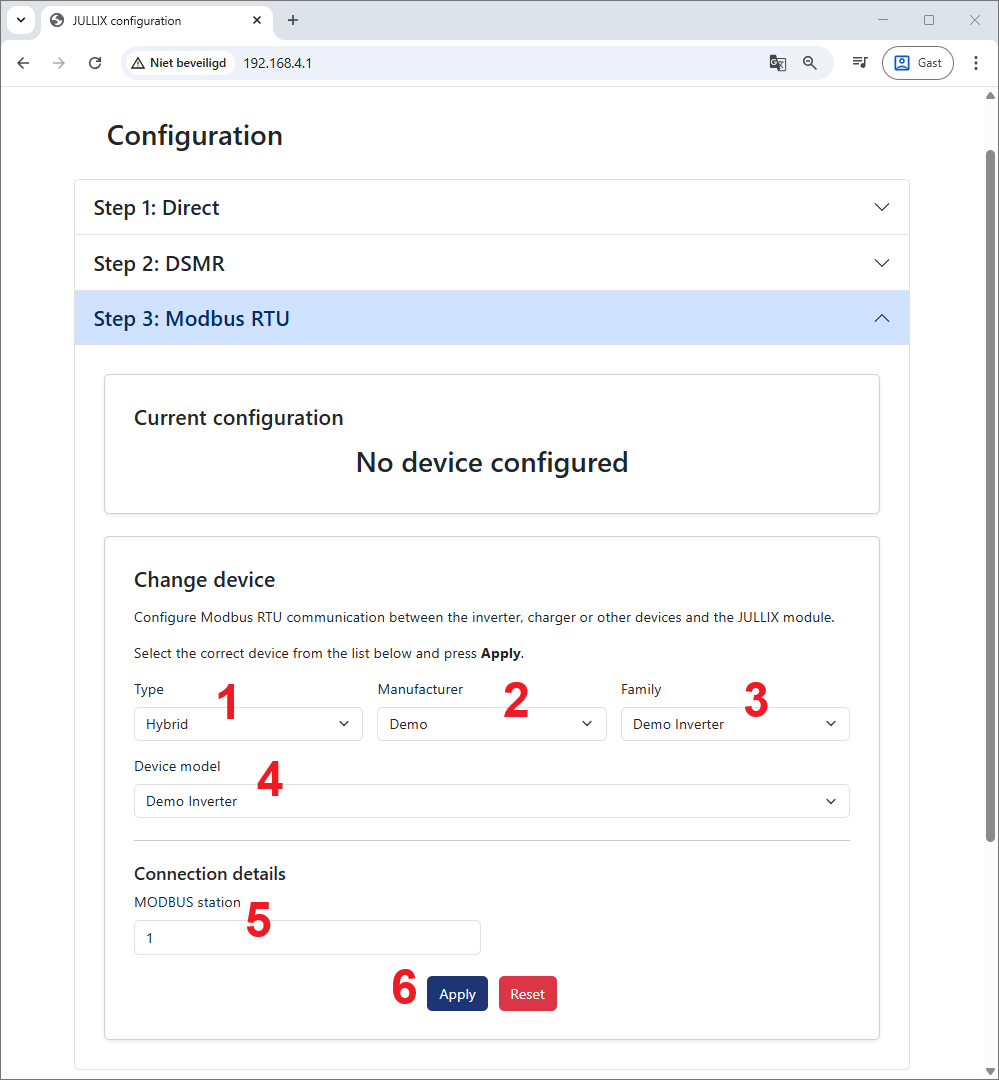Click the Niet beveiligd security warning
Image resolution: width=999 pixels, height=1080 pixels.
pyautogui.click(x=179, y=63)
